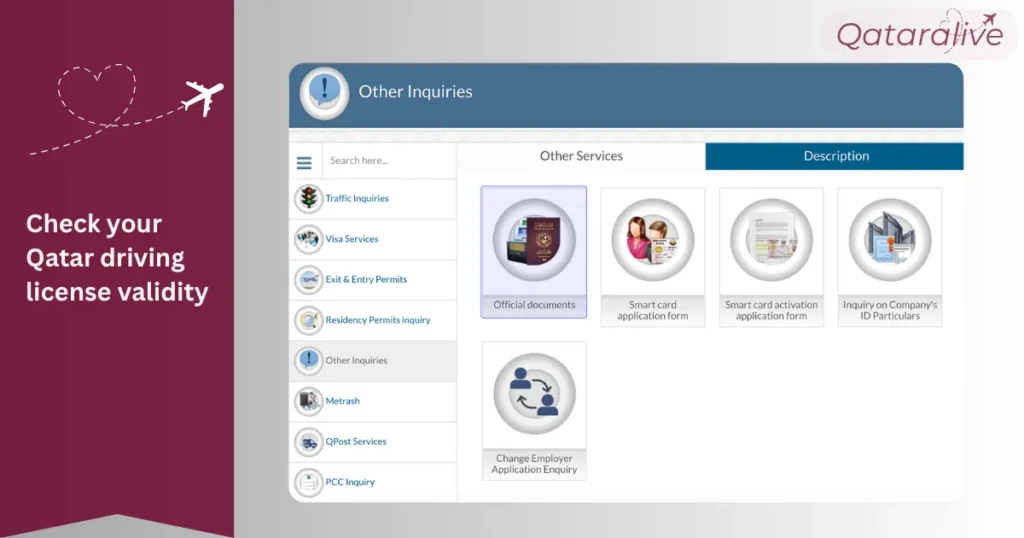Click the exclamation icon in Other Inquiries header

pos(324,93)
